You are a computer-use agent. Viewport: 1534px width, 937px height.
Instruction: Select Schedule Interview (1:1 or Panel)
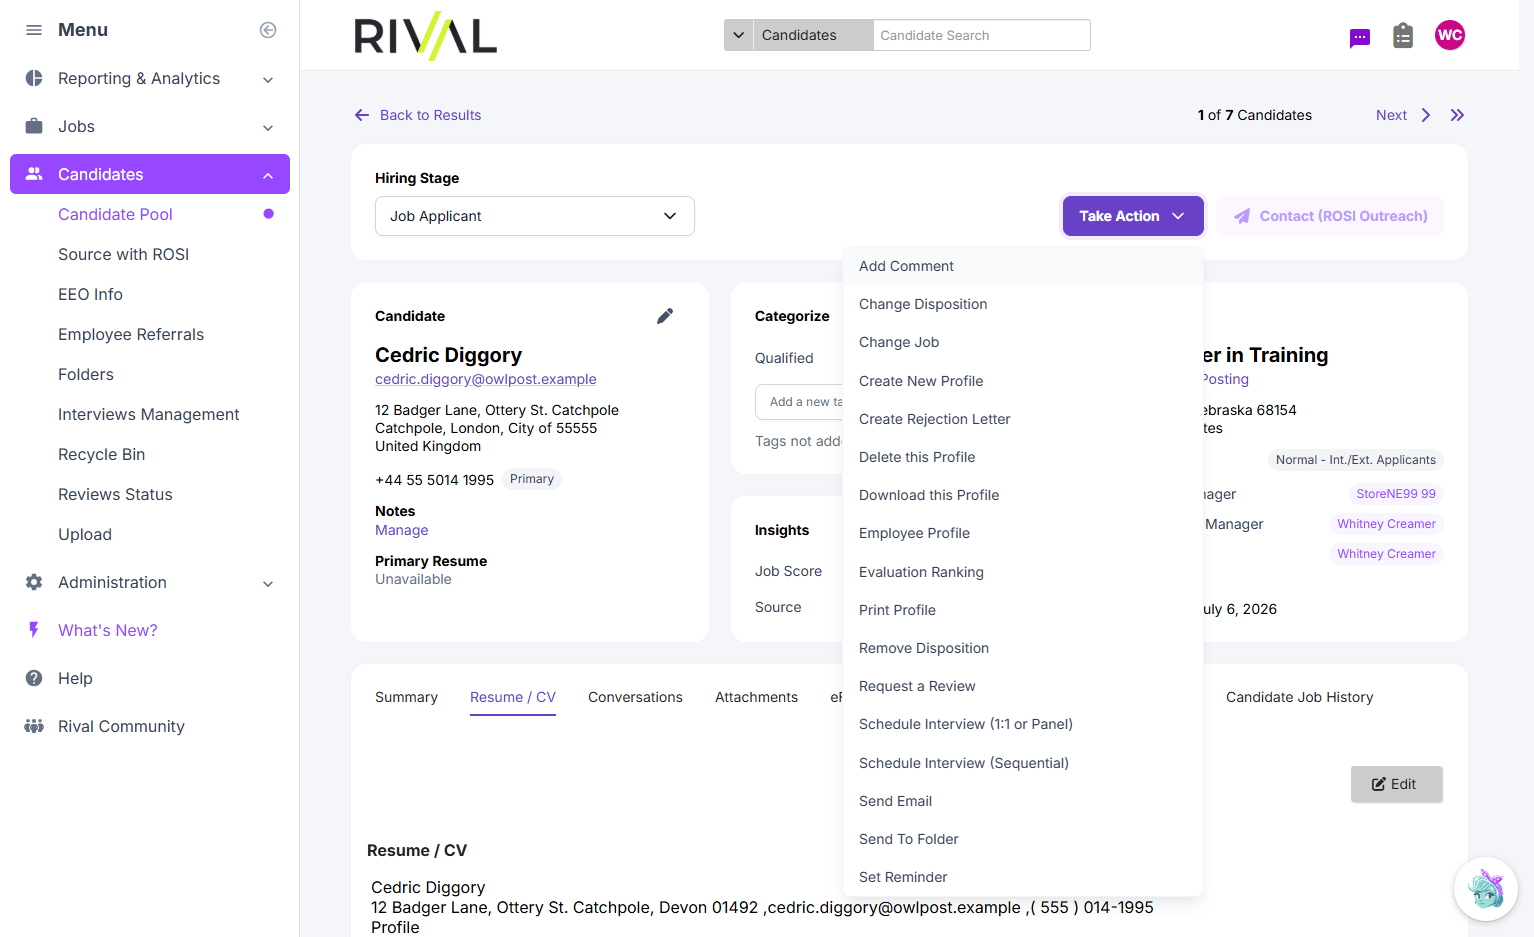tap(1023, 724)
